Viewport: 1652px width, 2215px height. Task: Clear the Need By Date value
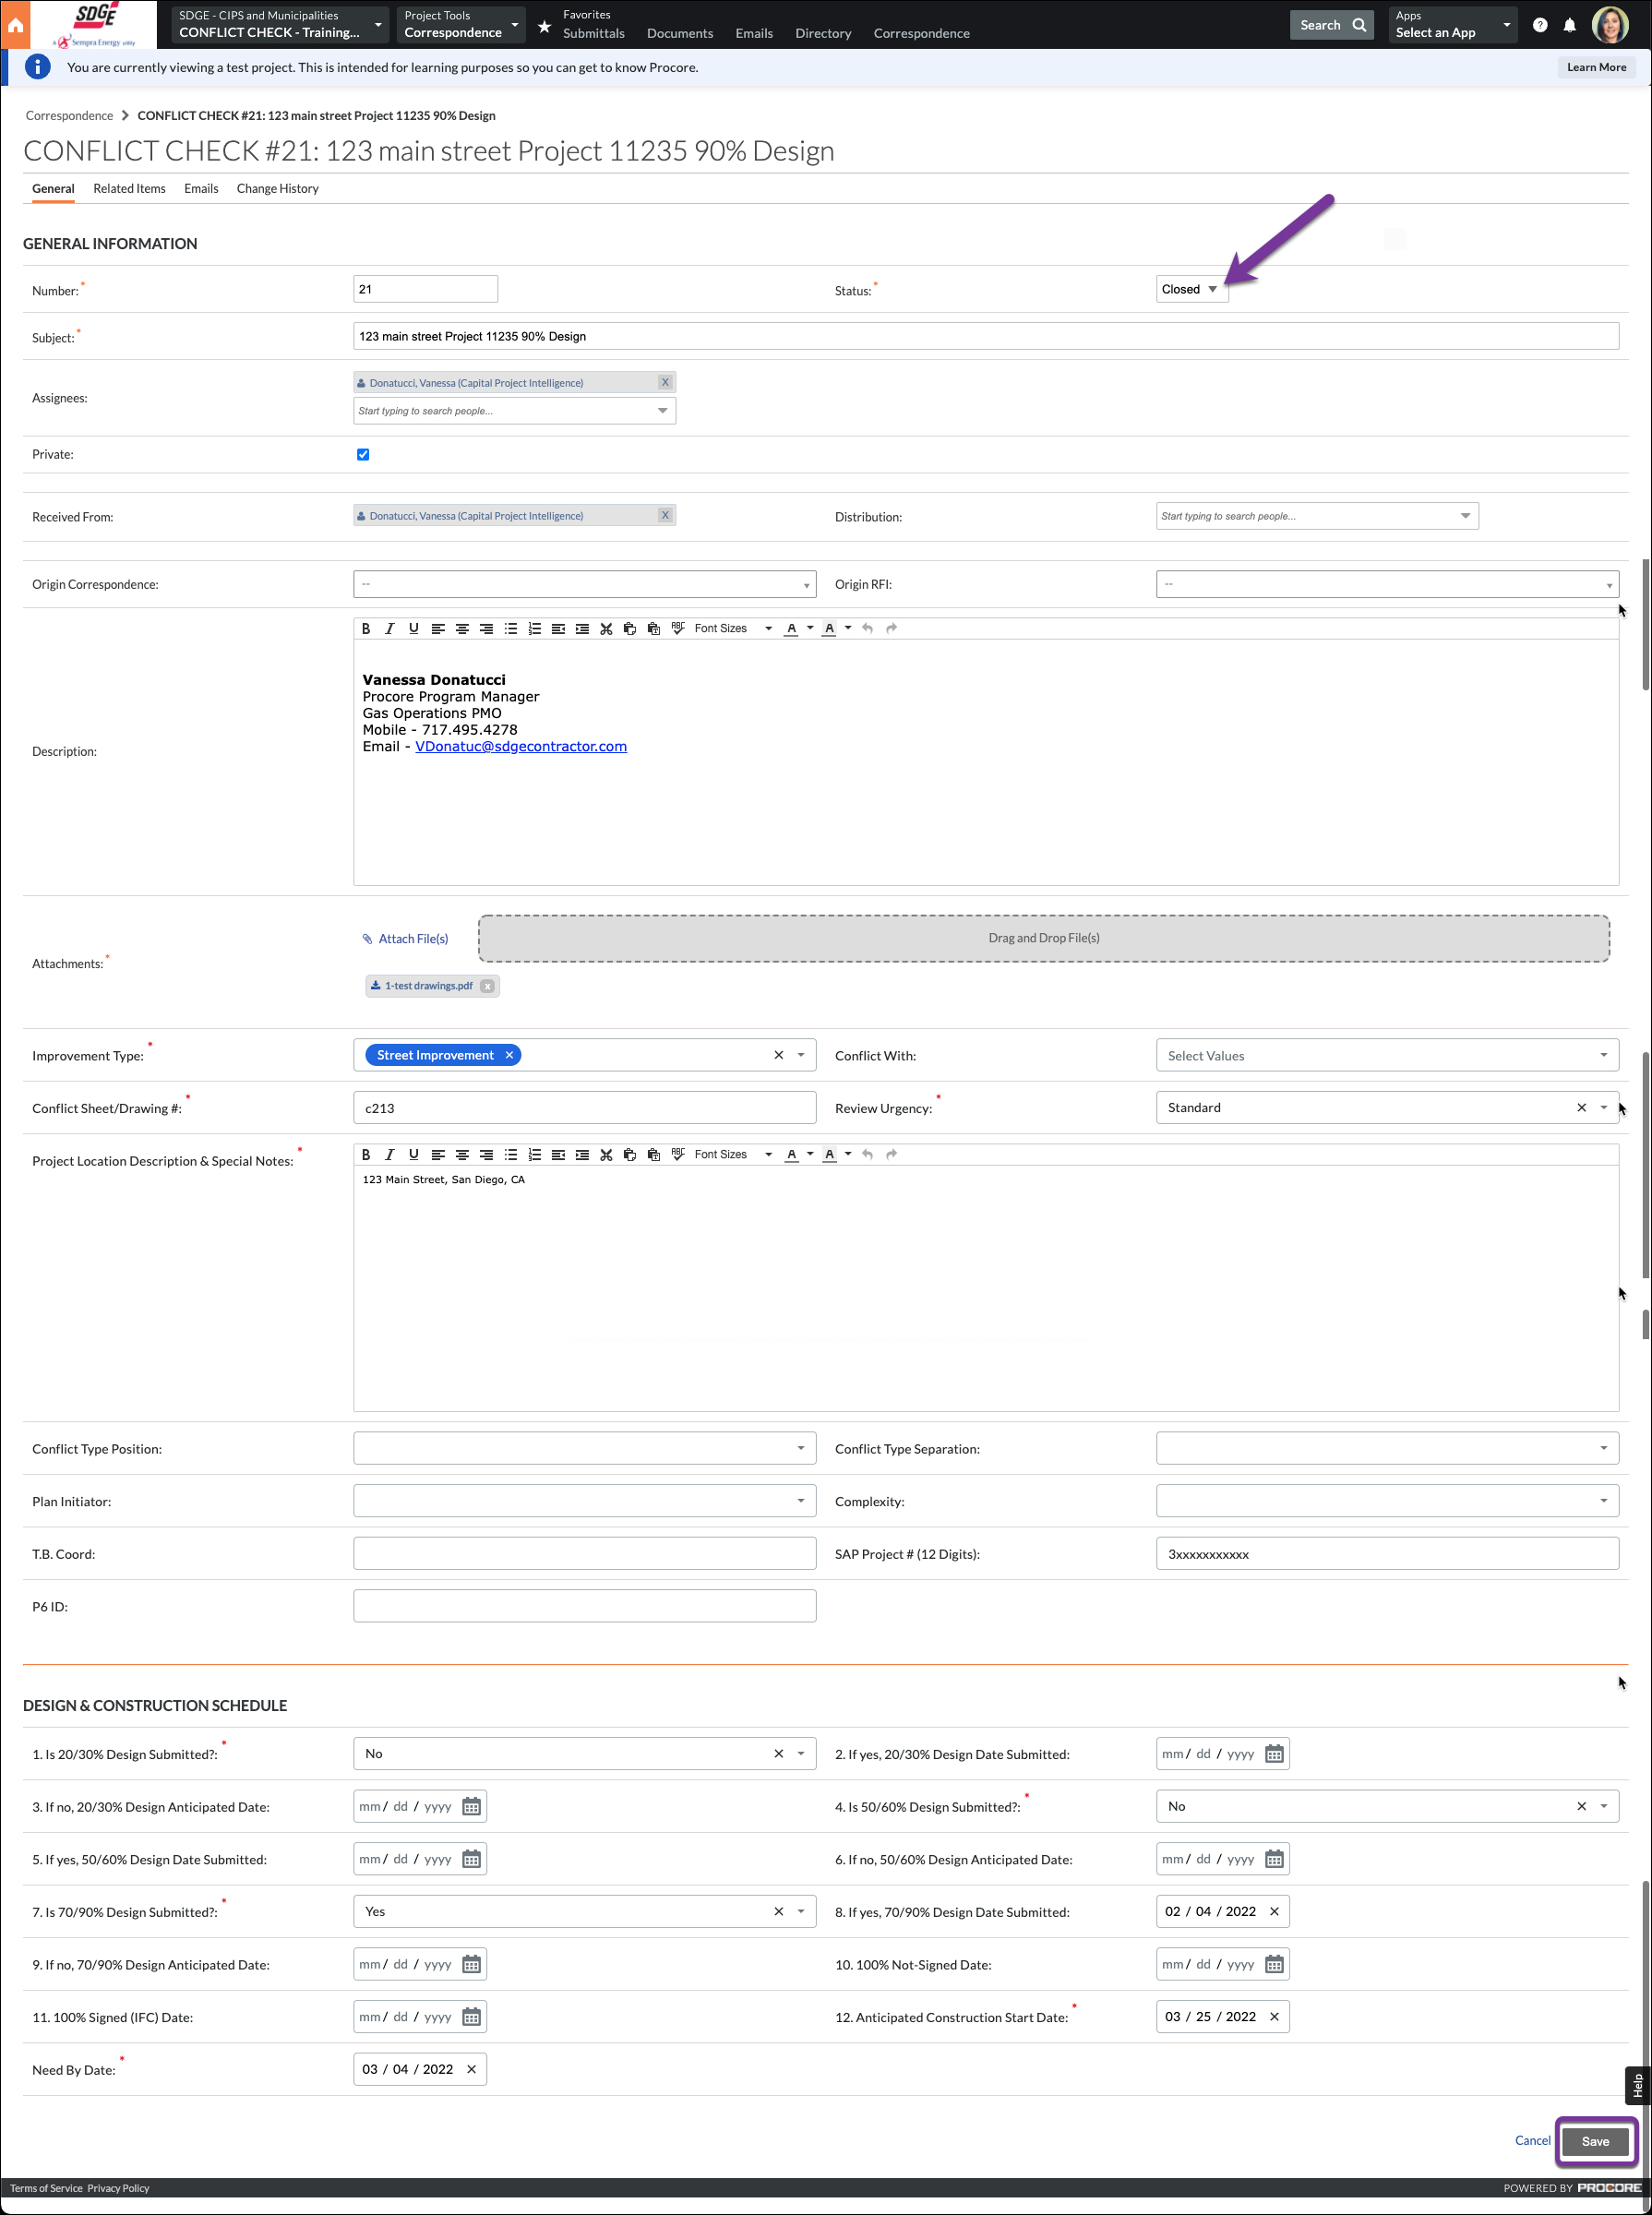[471, 2069]
